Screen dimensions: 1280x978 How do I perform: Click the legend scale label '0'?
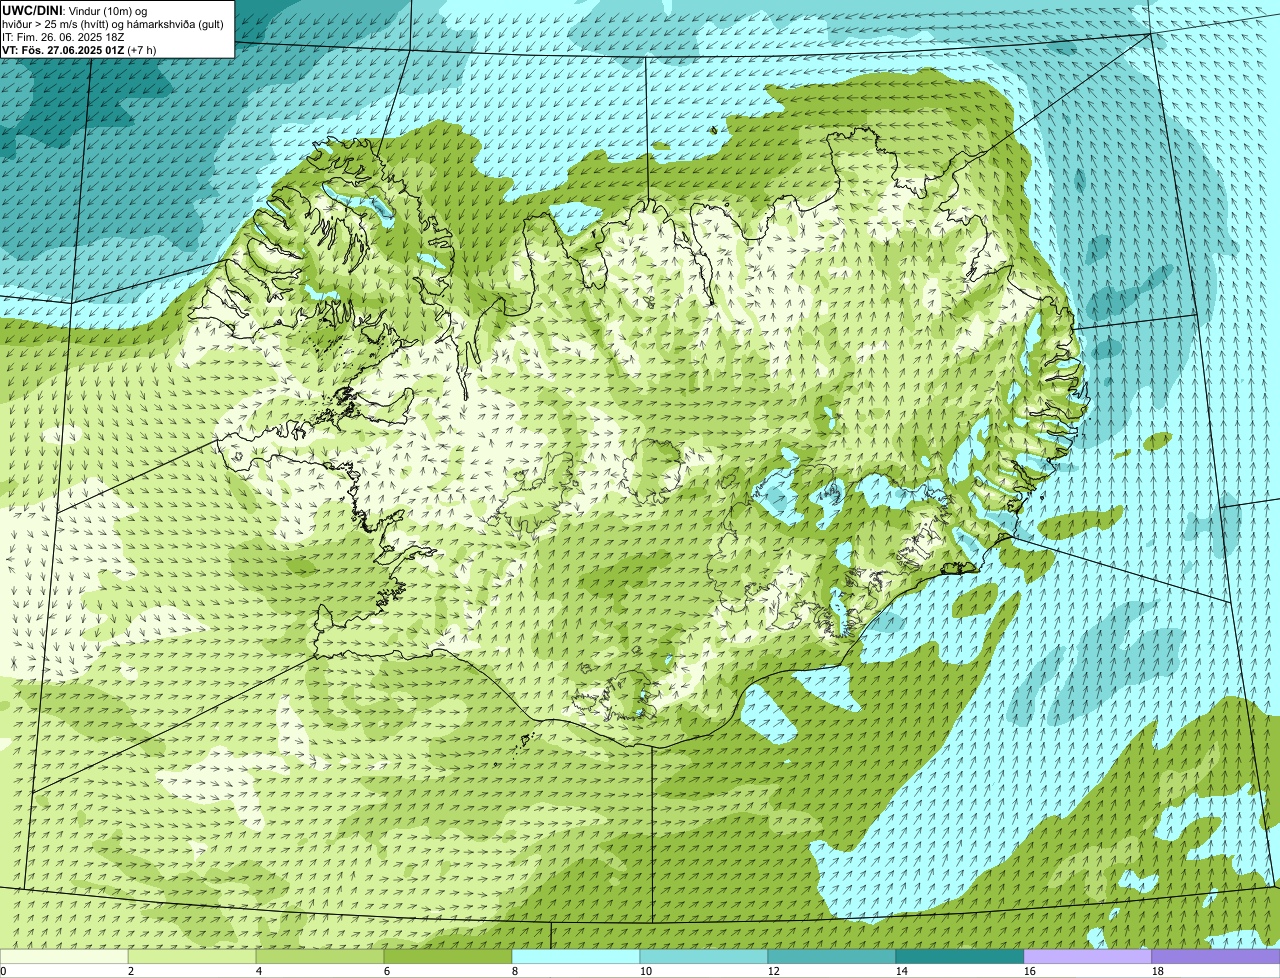click(x=3, y=971)
